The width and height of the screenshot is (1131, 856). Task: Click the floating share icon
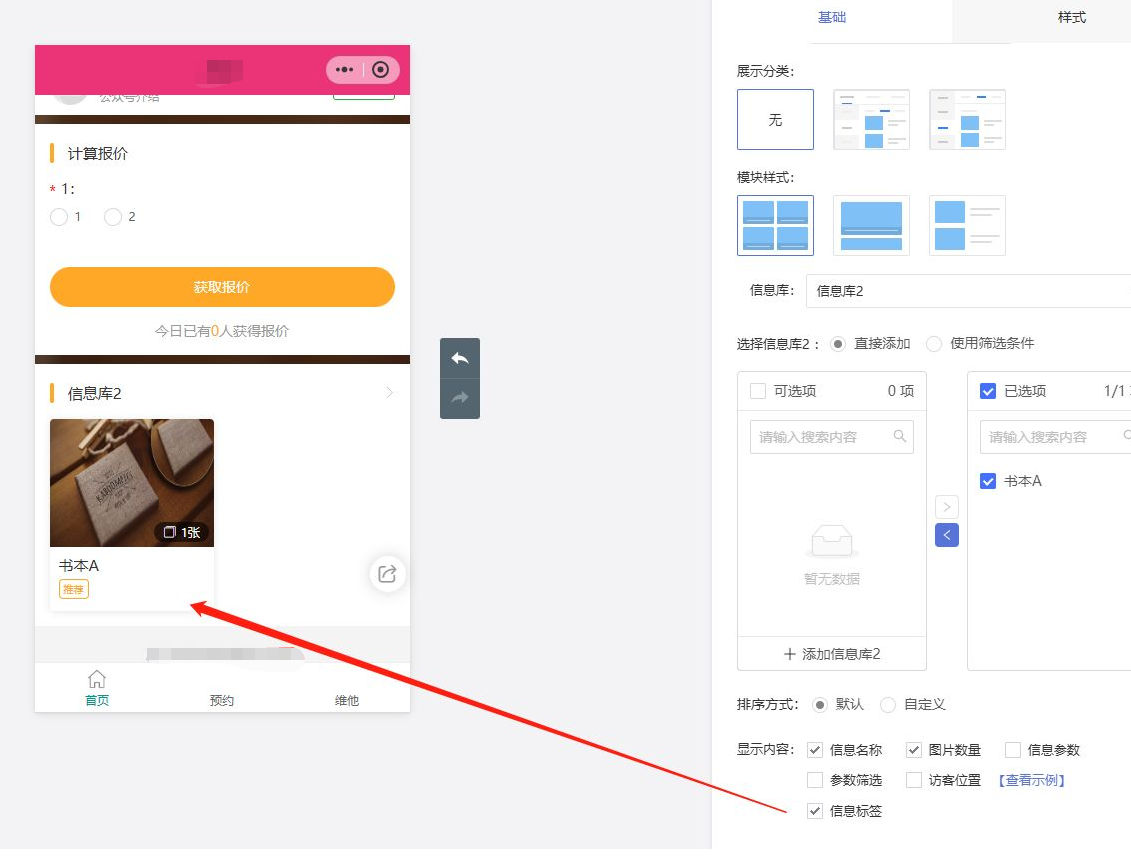pyautogui.click(x=387, y=574)
